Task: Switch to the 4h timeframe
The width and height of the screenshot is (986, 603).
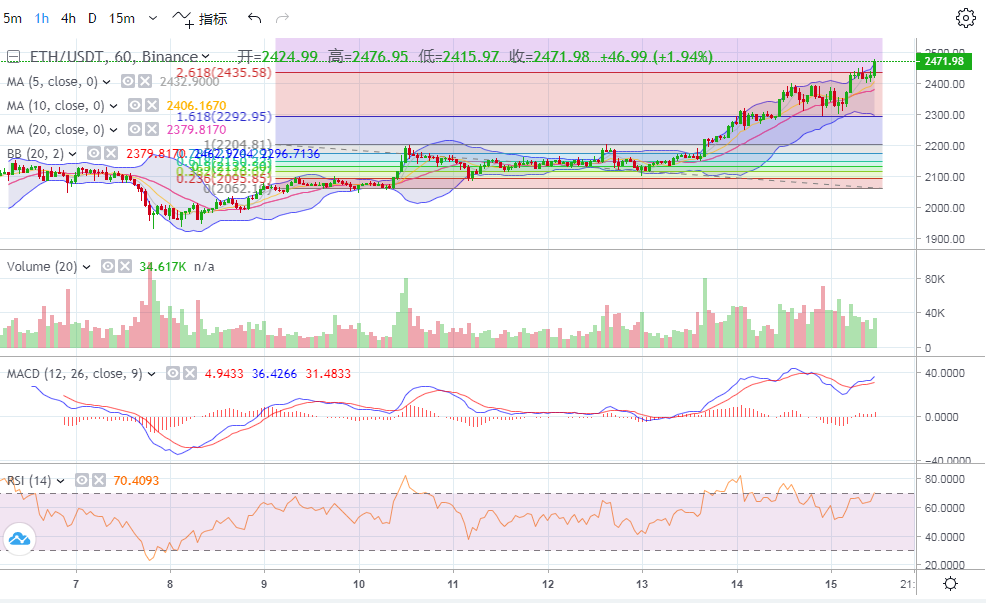Action: (67, 18)
